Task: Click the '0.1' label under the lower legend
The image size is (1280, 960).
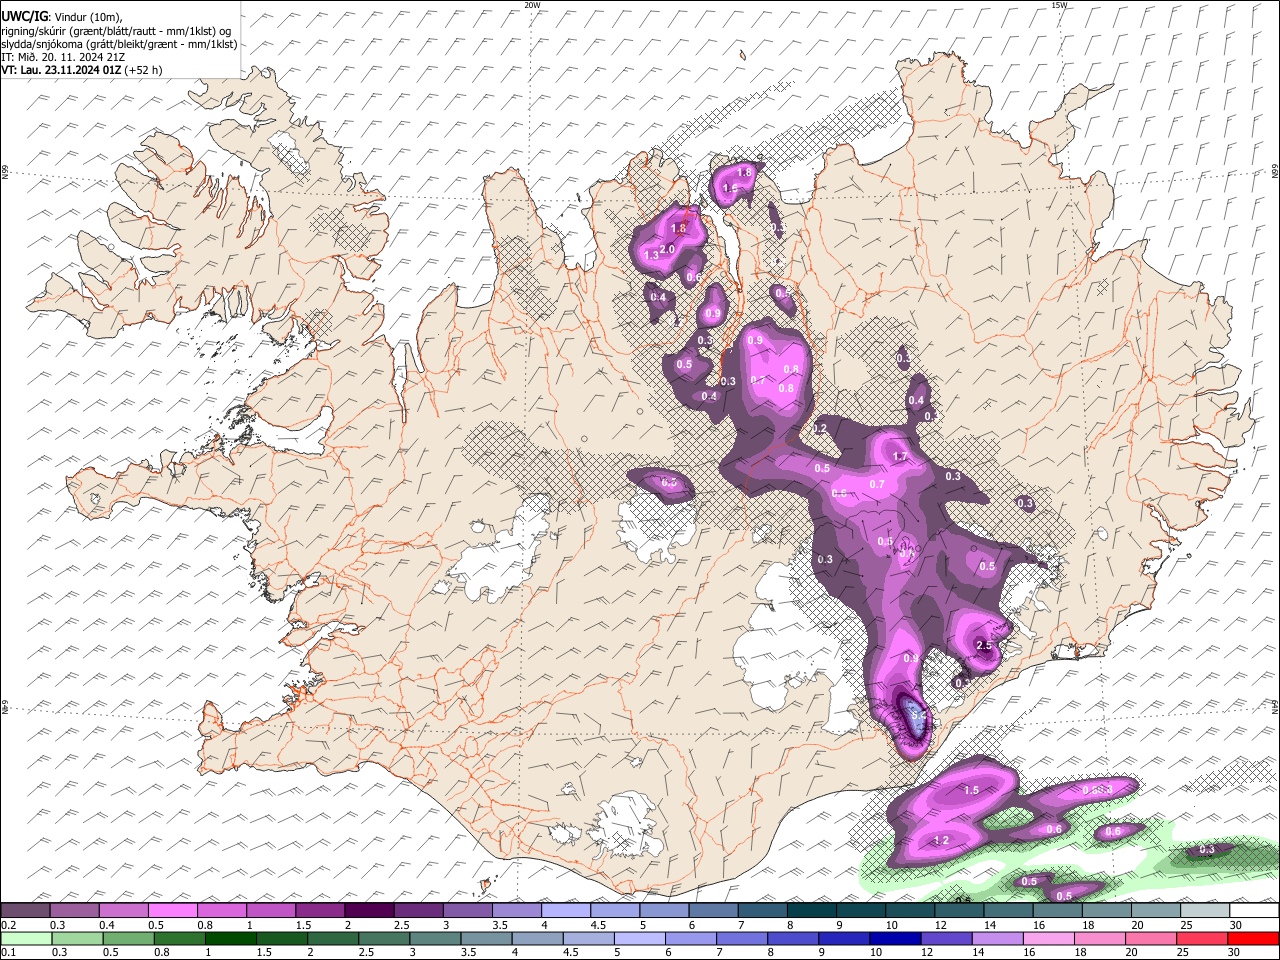Action: (8, 953)
